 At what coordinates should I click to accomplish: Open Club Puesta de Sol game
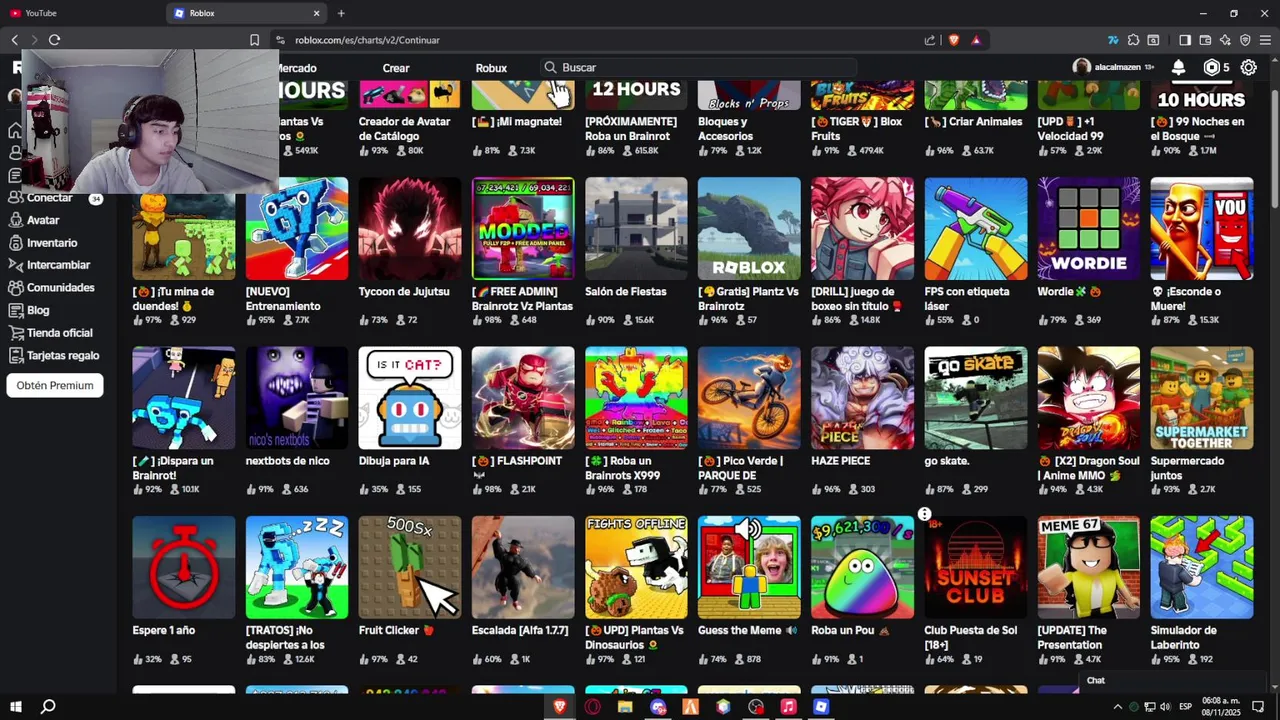[975, 567]
